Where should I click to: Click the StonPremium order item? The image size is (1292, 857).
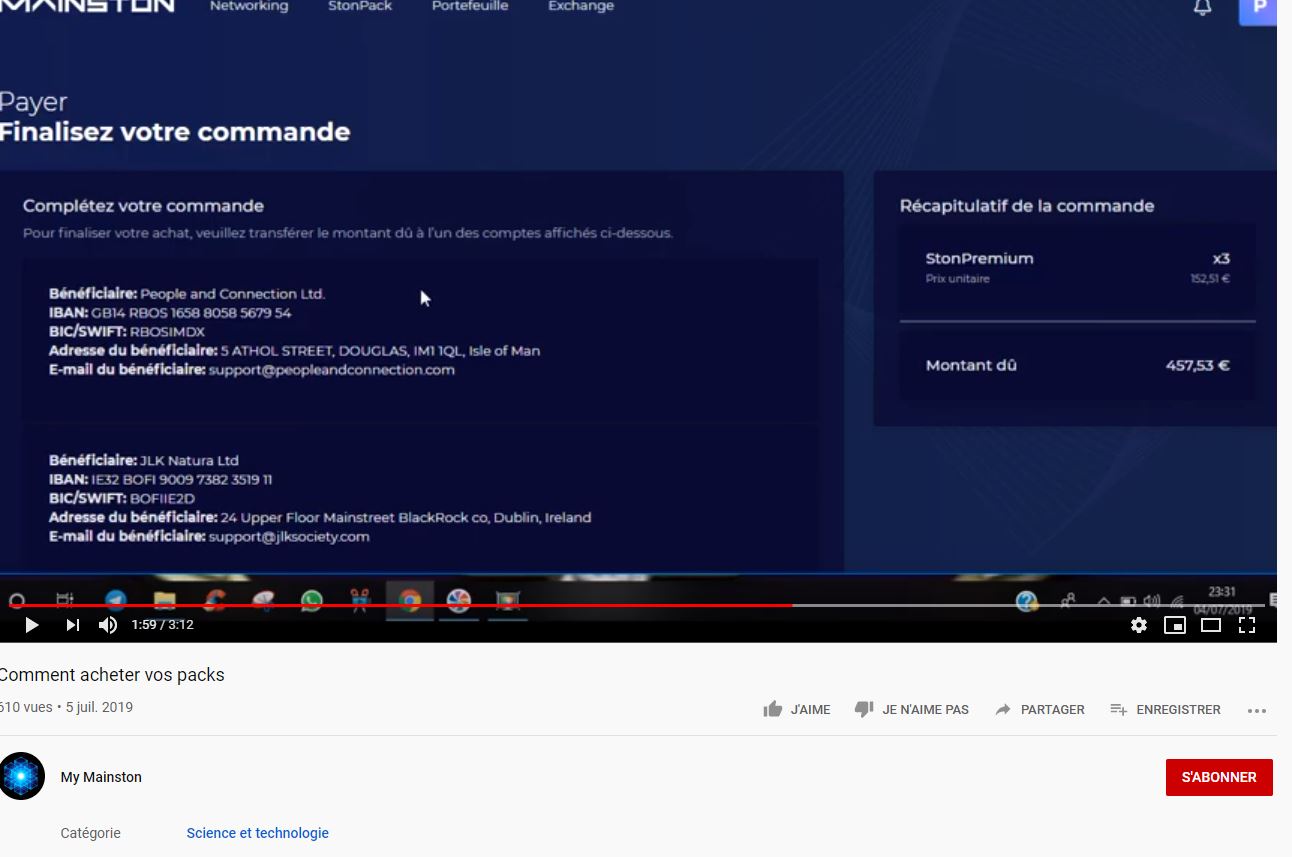point(1077,267)
